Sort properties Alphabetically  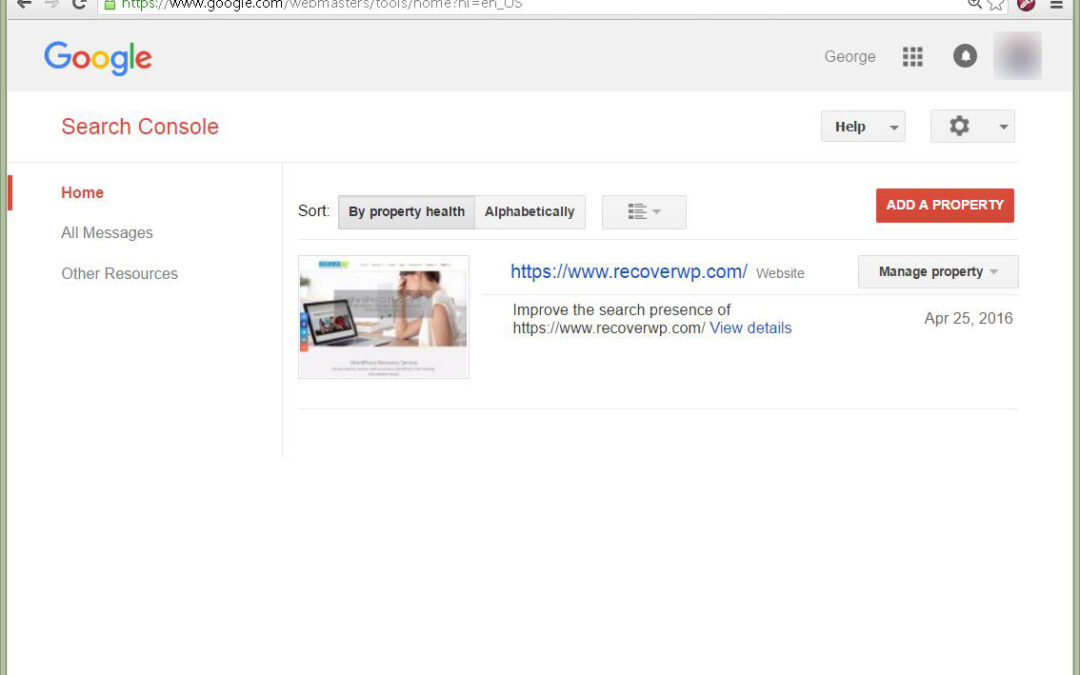point(530,211)
